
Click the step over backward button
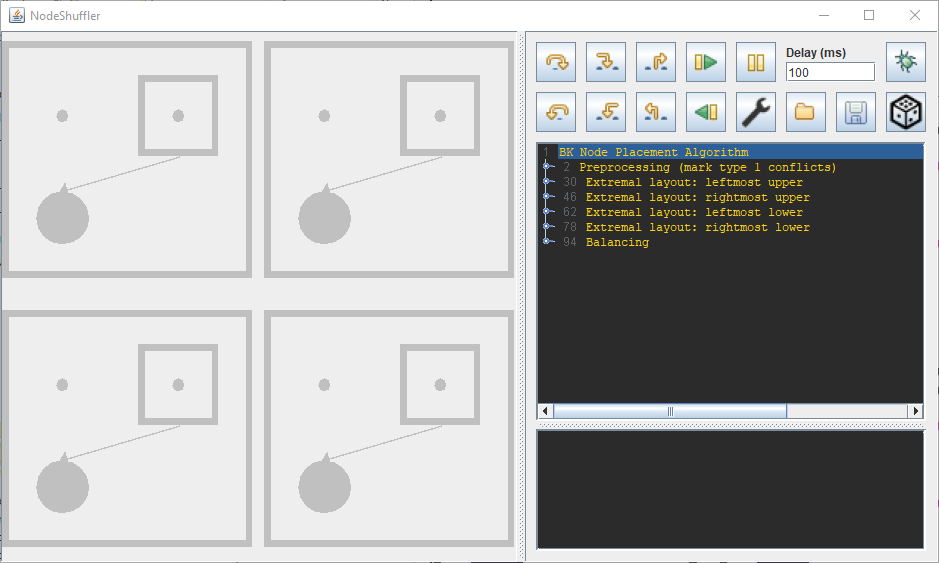click(x=556, y=112)
